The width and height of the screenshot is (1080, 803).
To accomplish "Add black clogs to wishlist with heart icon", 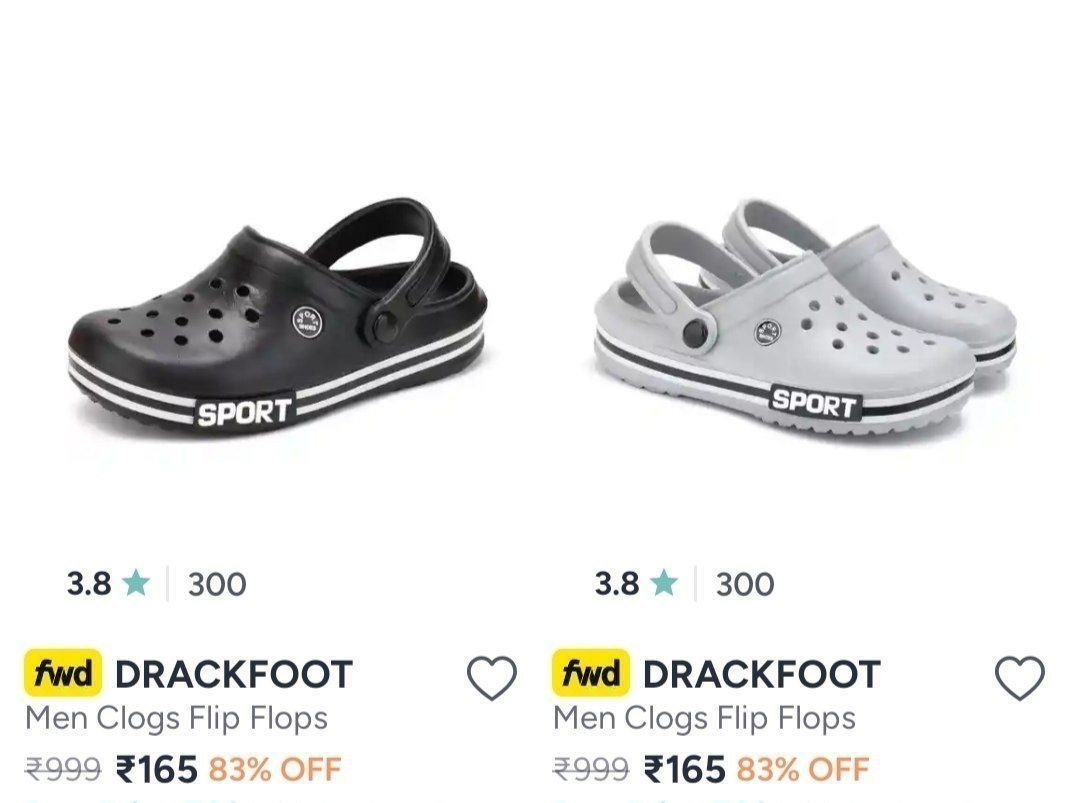I will click(492, 678).
